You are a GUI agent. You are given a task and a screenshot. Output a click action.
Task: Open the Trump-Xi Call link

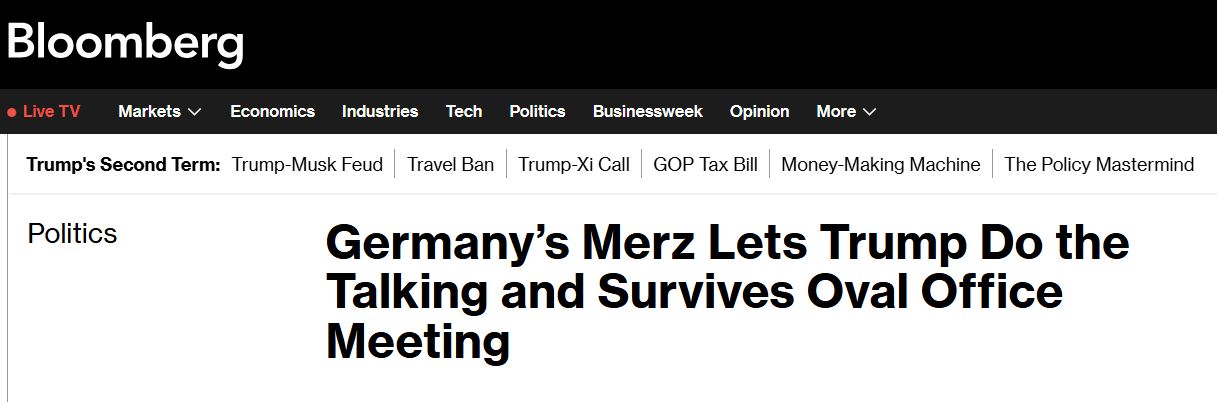coord(574,165)
